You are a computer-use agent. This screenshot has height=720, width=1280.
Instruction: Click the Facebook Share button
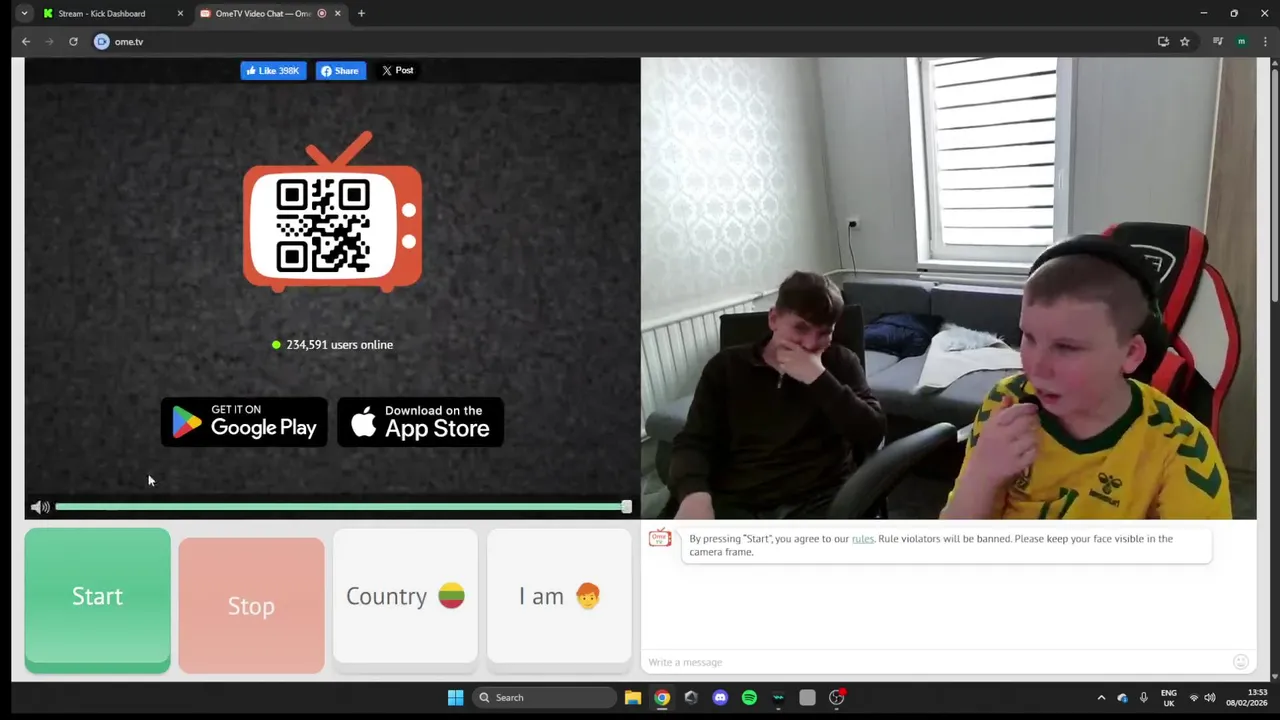click(340, 70)
